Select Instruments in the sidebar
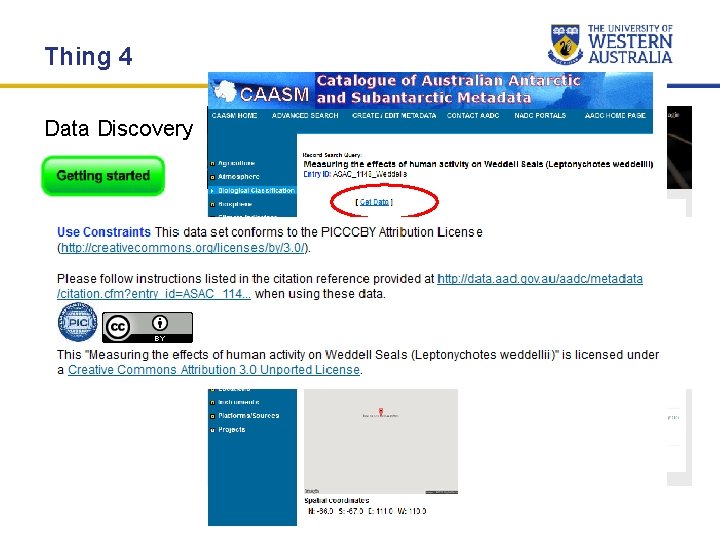This screenshot has height=540, width=720. (239, 402)
